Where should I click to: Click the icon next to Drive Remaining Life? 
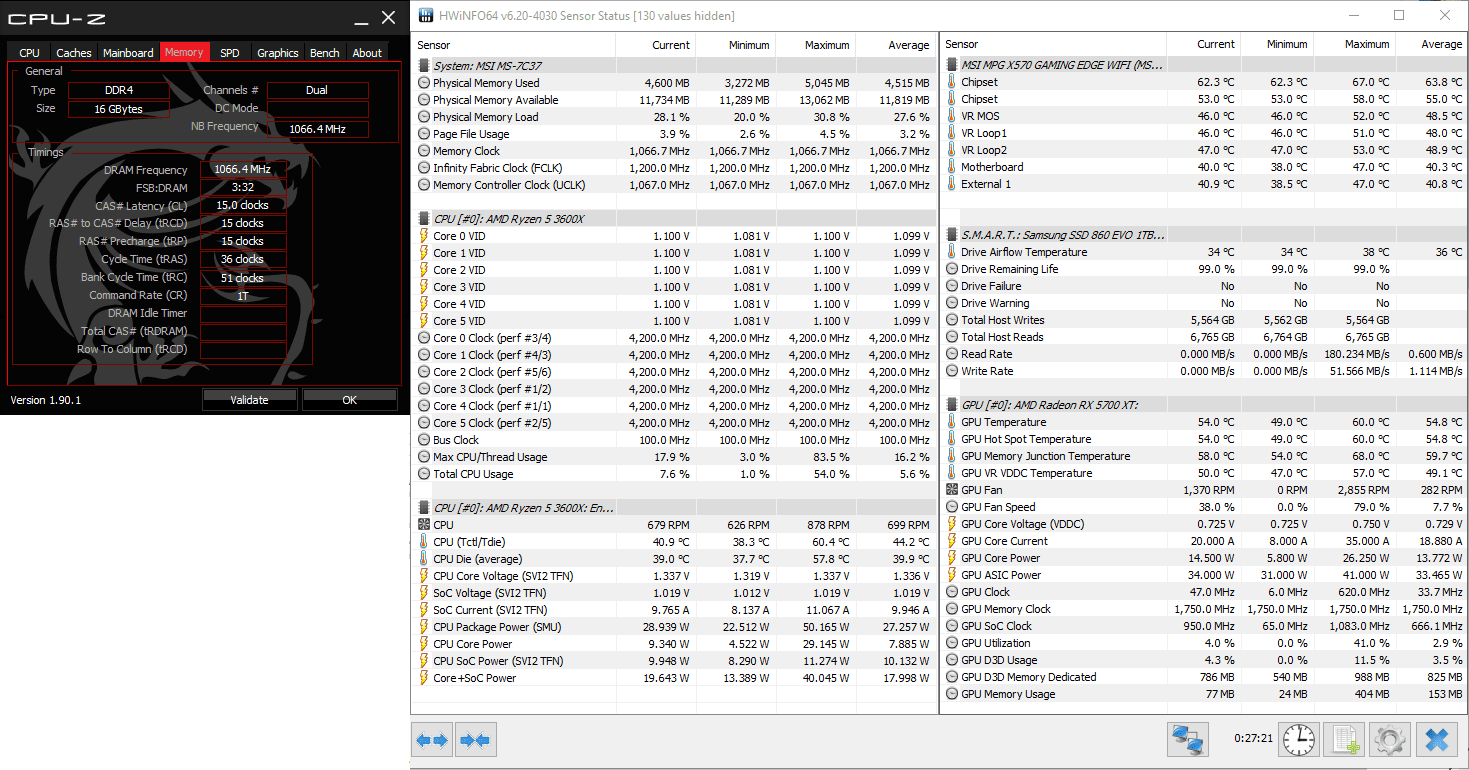[952, 269]
